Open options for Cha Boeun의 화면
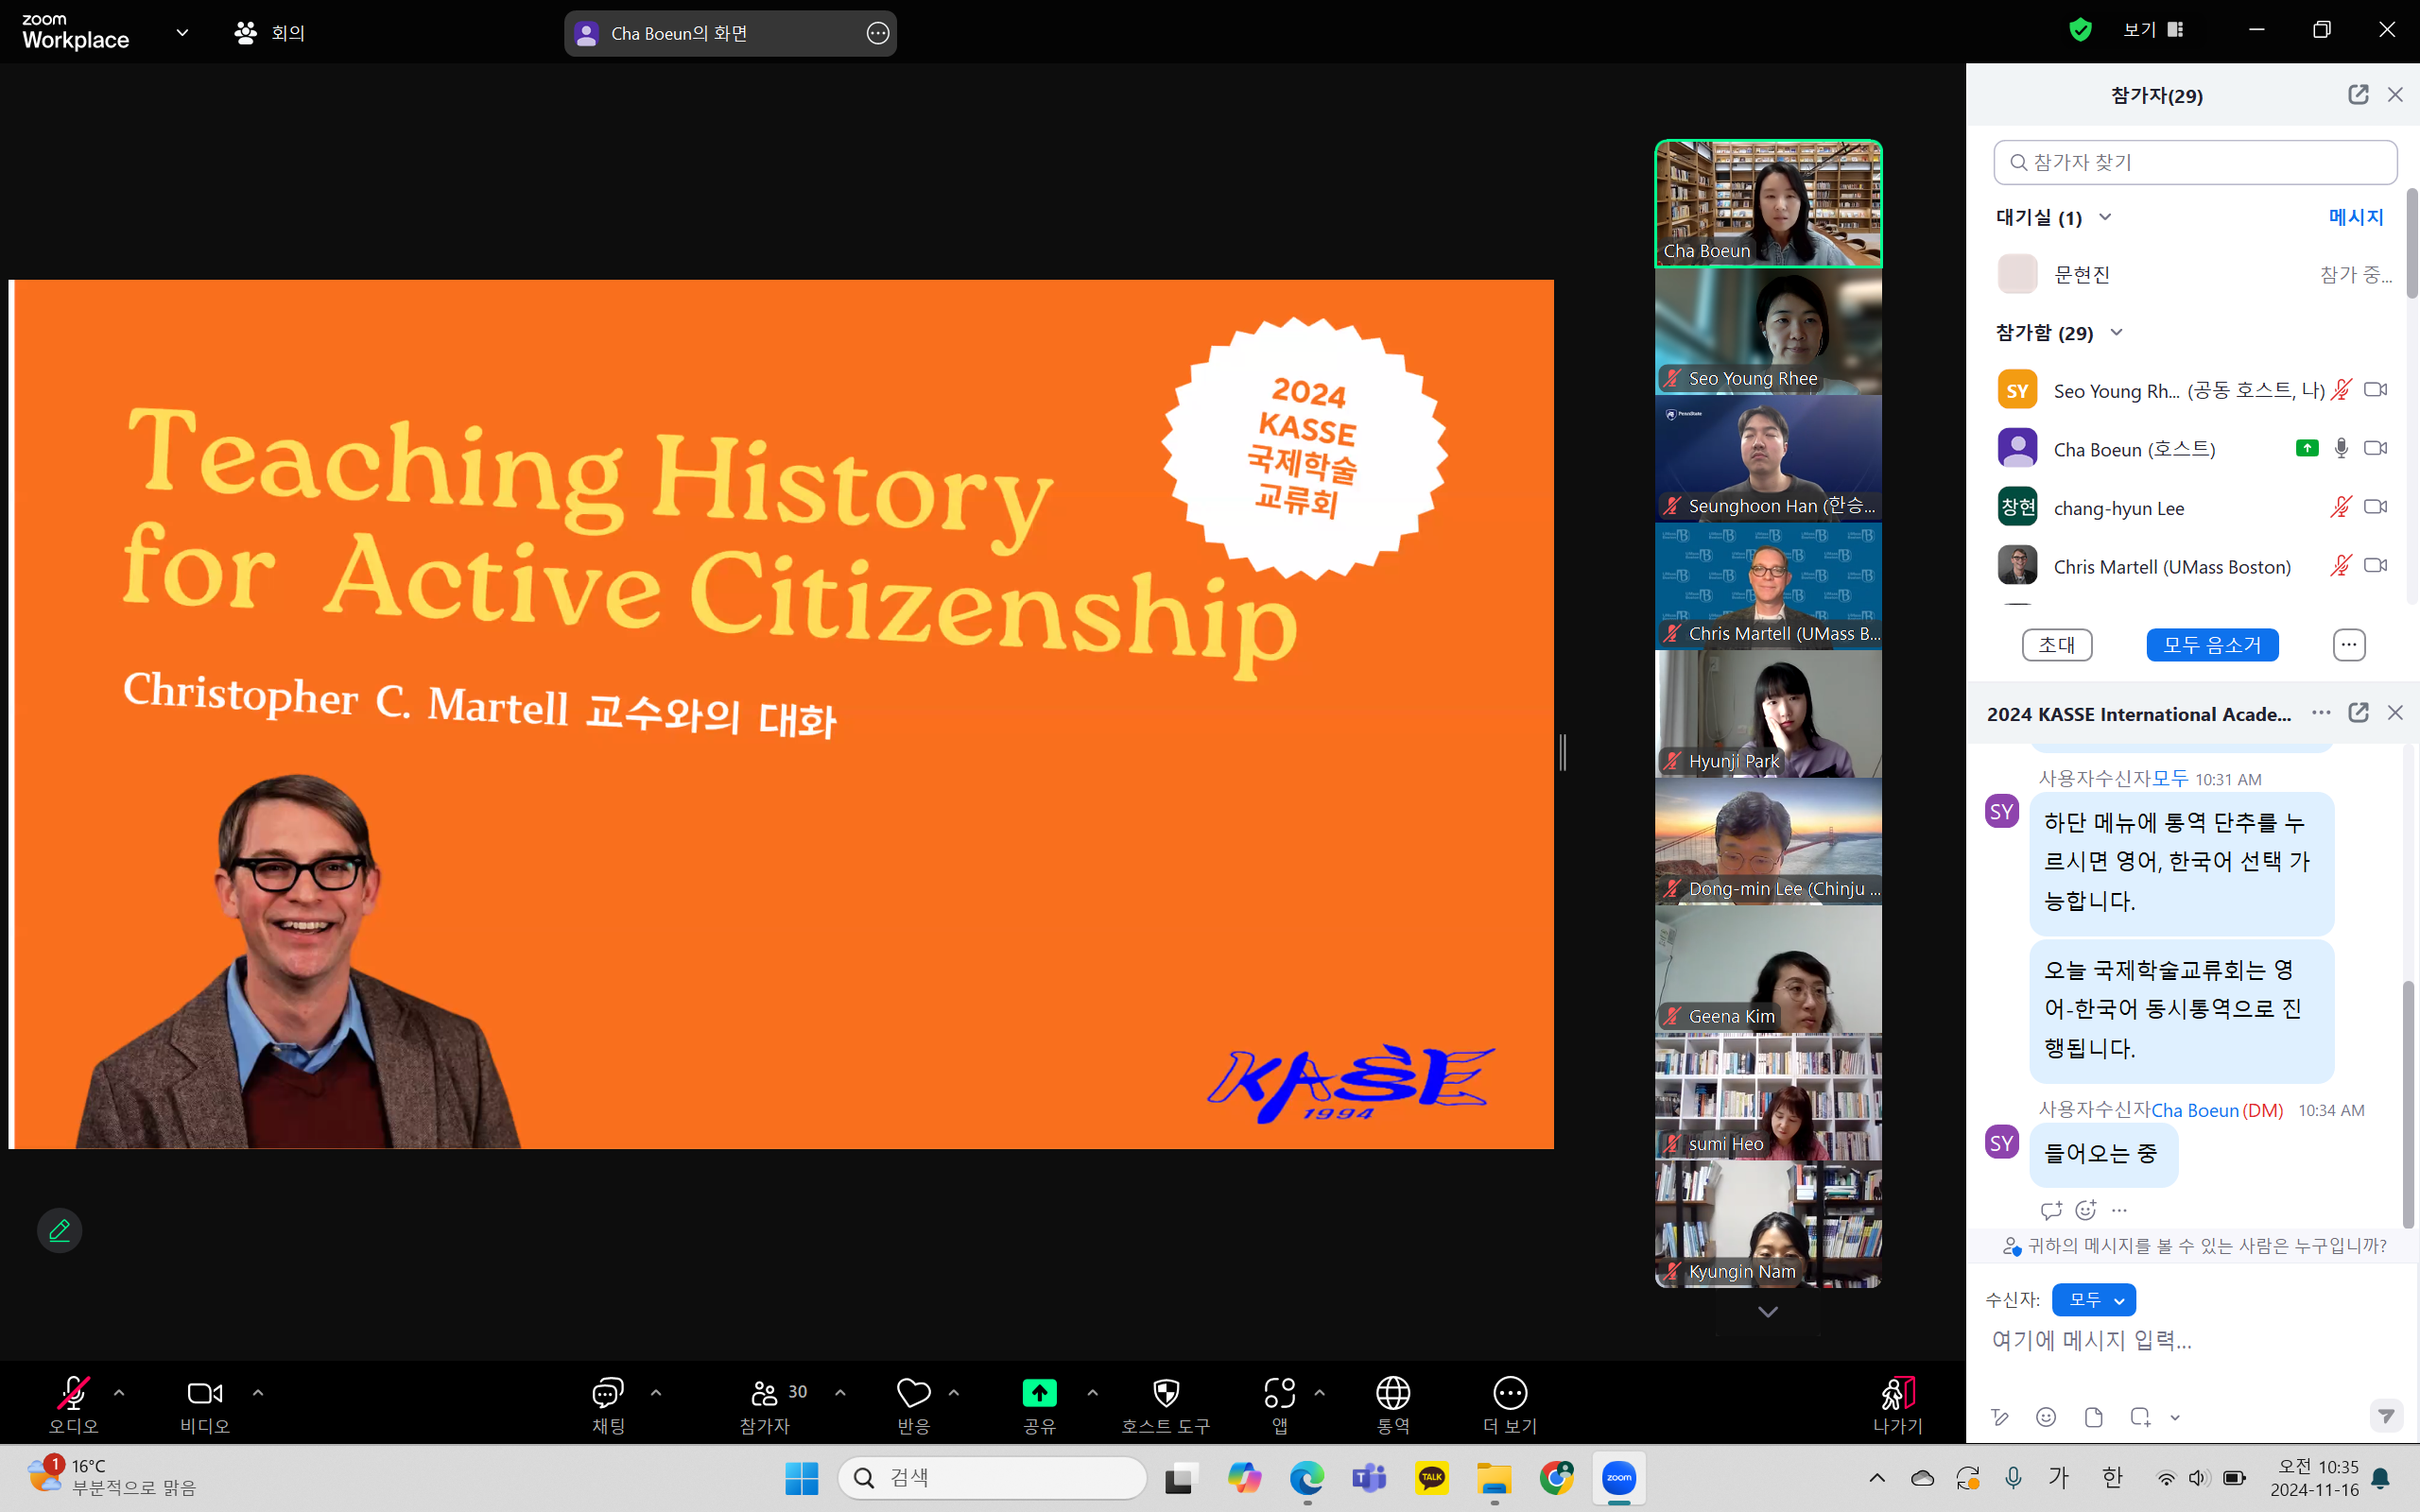This screenshot has height=1512, width=2420. coord(877,33)
